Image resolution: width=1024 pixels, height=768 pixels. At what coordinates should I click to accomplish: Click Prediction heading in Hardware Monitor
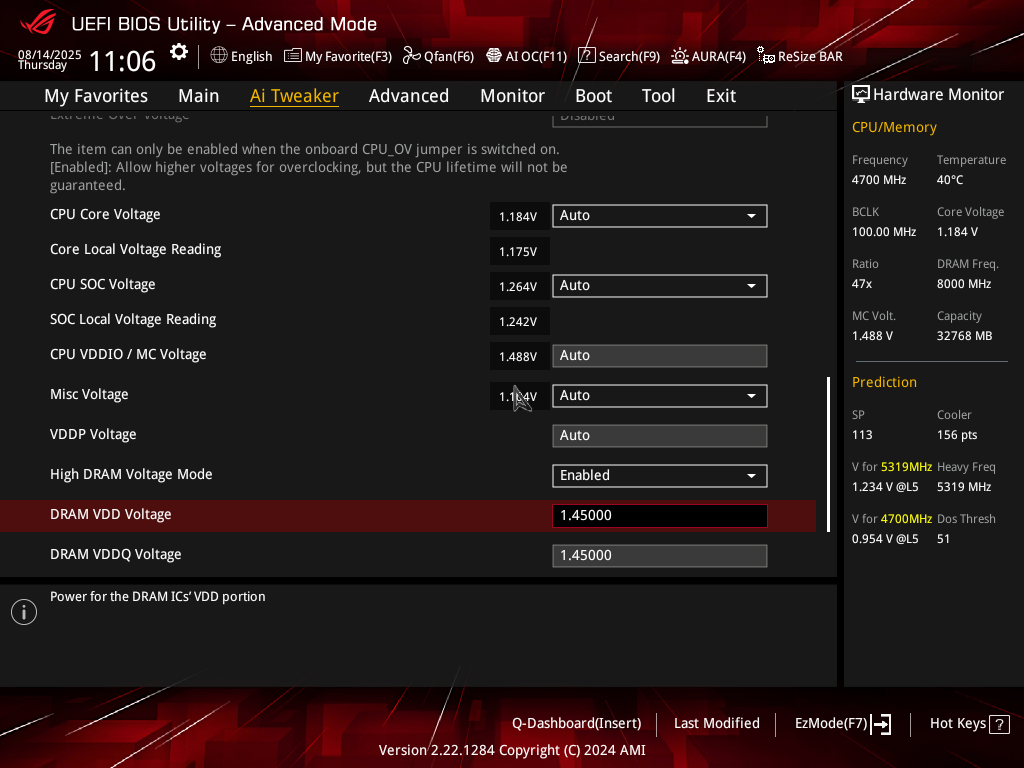coord(884,383)
